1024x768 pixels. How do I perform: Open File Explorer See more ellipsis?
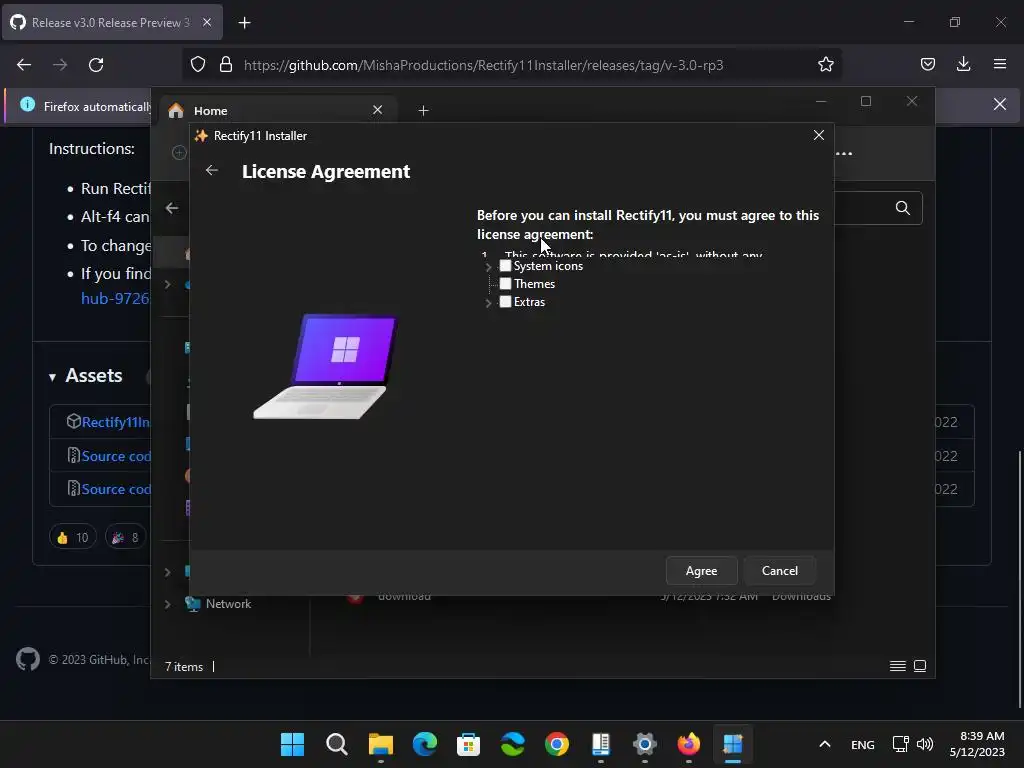point(844,154)
